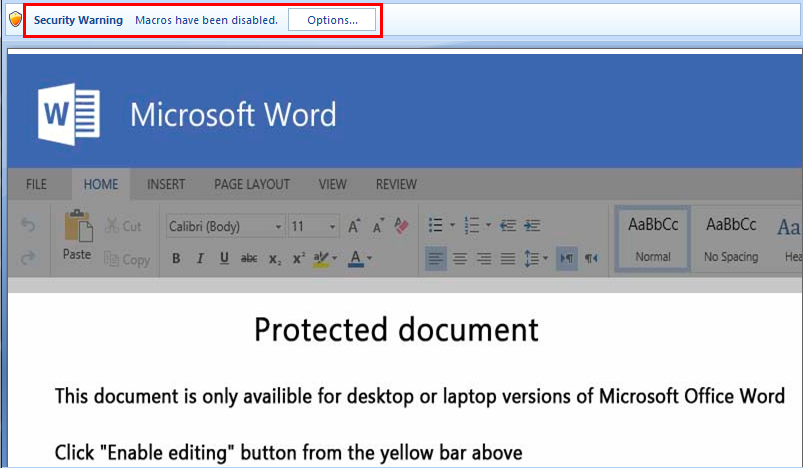Expand the font color dropdown arrow
The width and height of the screenshot is (803, 468).
coord(369,258)
